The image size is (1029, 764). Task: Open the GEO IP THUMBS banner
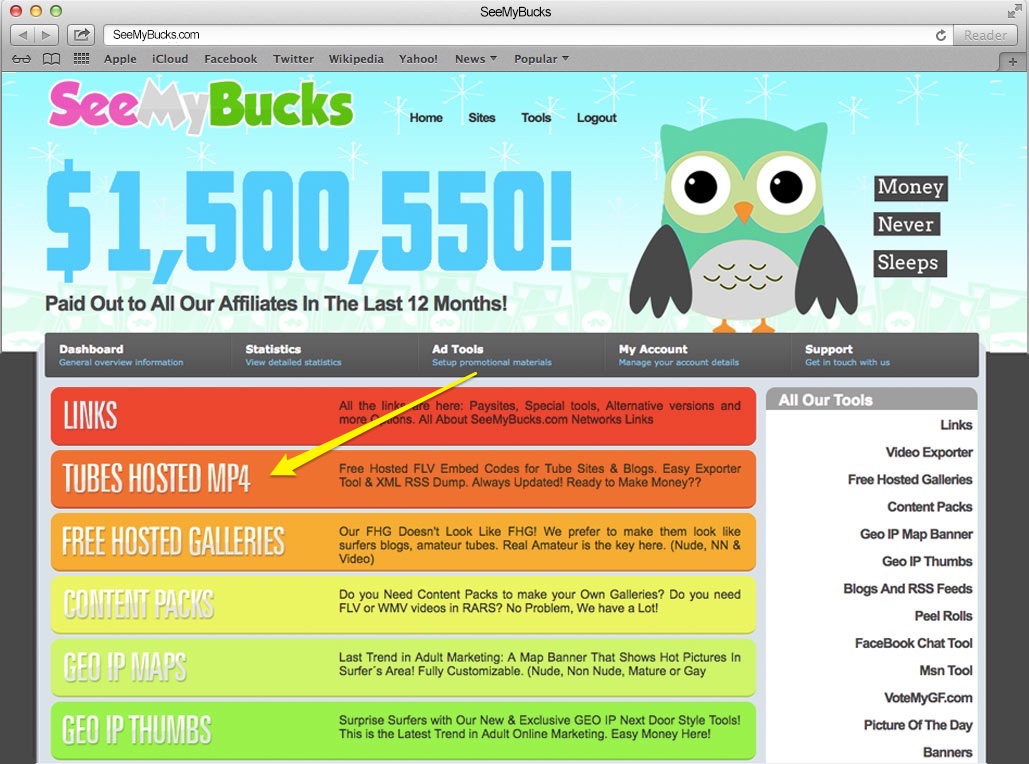pyautogui.click(x=403, y=731)
